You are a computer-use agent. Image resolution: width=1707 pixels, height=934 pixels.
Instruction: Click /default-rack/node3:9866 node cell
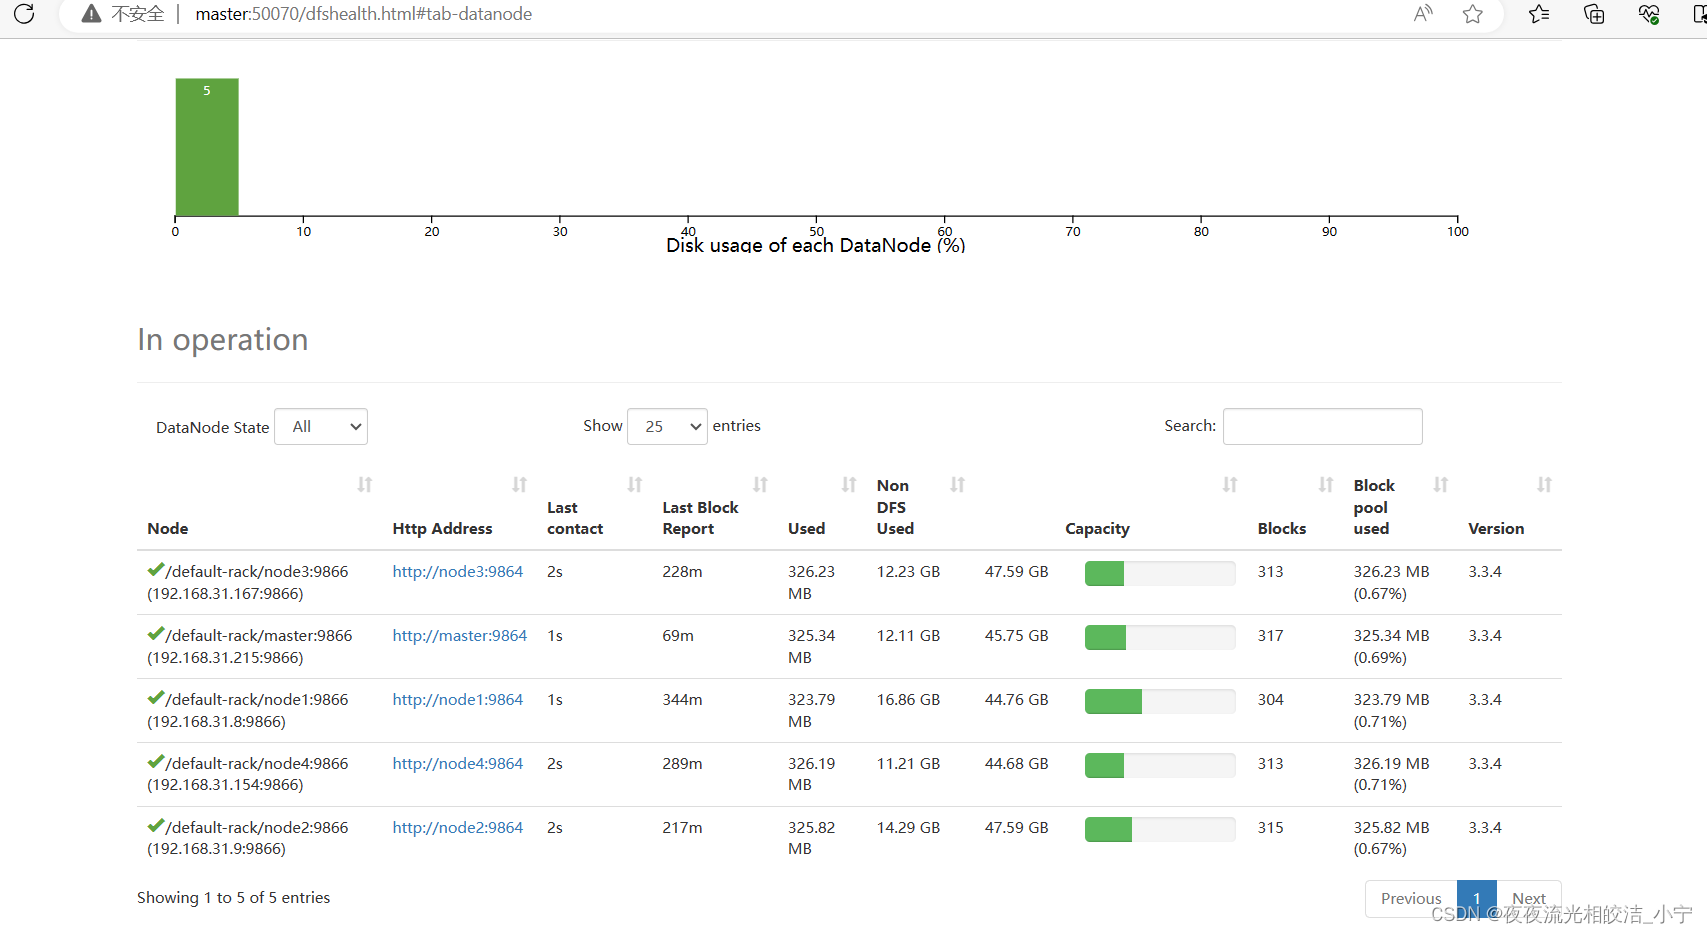point(248,582)
